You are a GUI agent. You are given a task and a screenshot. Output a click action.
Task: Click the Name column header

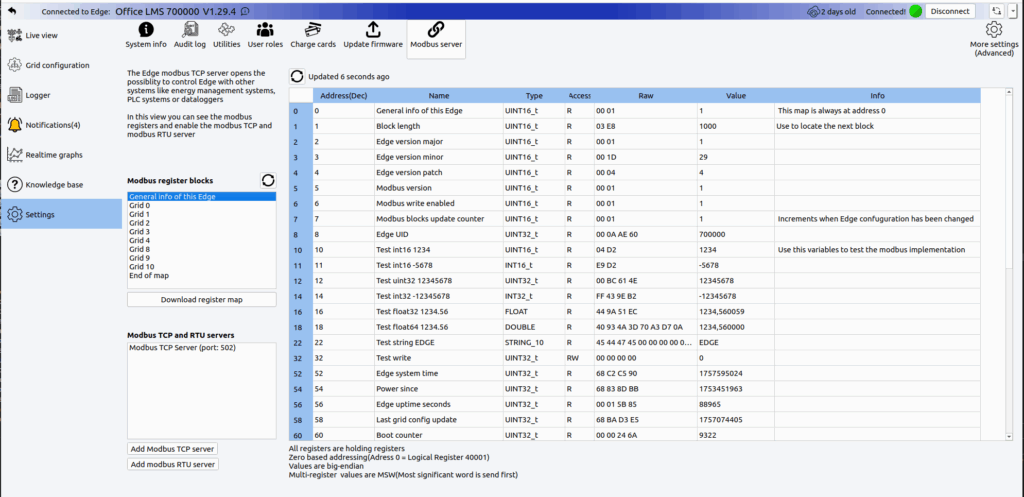439,95
